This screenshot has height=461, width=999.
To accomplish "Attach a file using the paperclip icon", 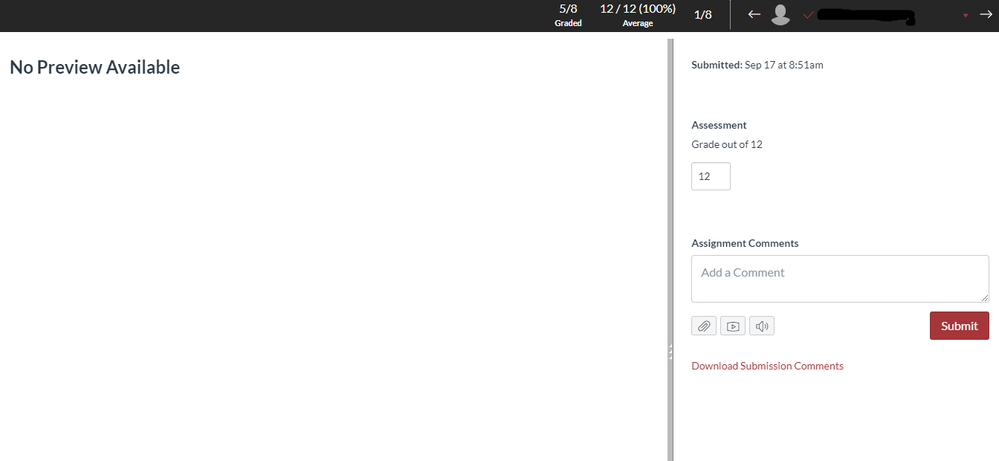I will click(704, 326).
